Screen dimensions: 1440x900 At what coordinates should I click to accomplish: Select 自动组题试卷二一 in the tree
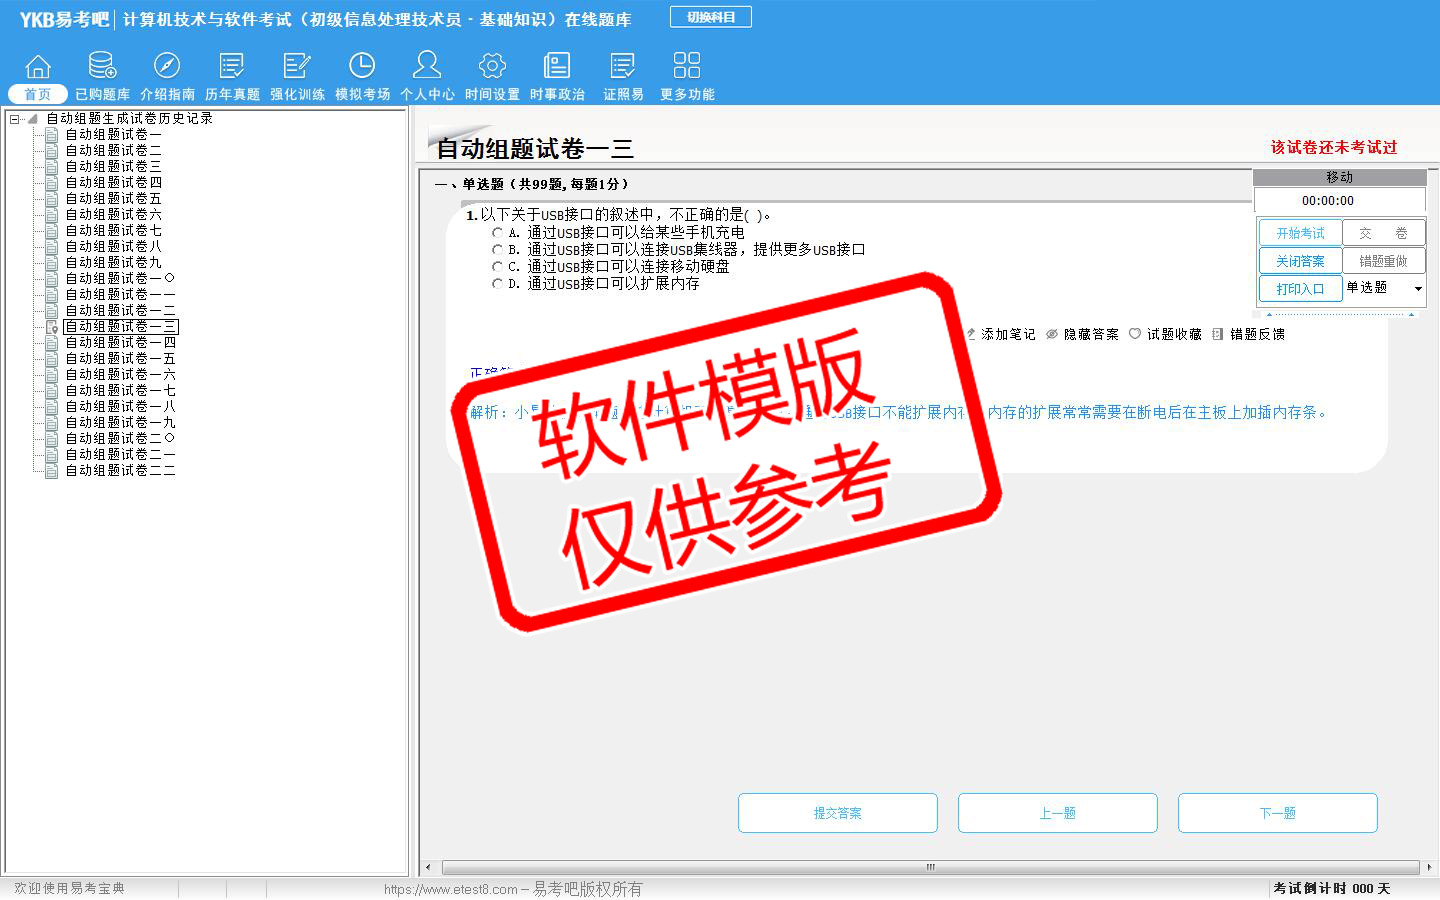click(x=120, y=454)
